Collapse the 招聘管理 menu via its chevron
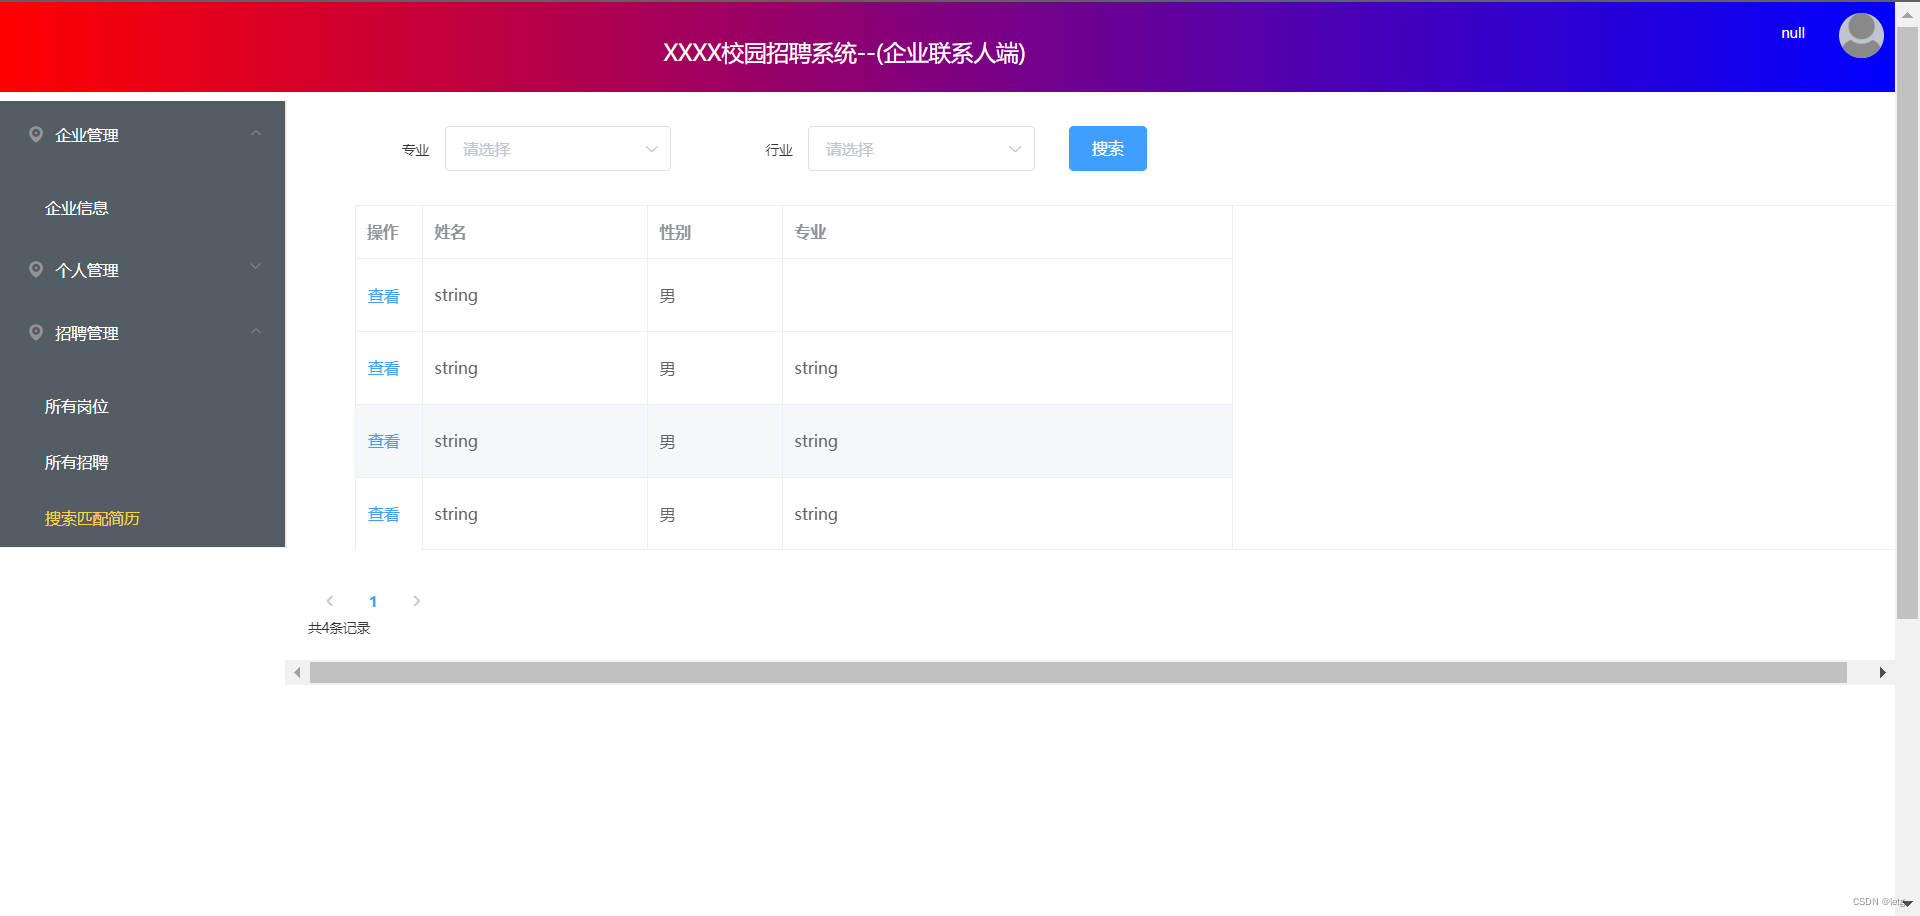 click(256, 331)
